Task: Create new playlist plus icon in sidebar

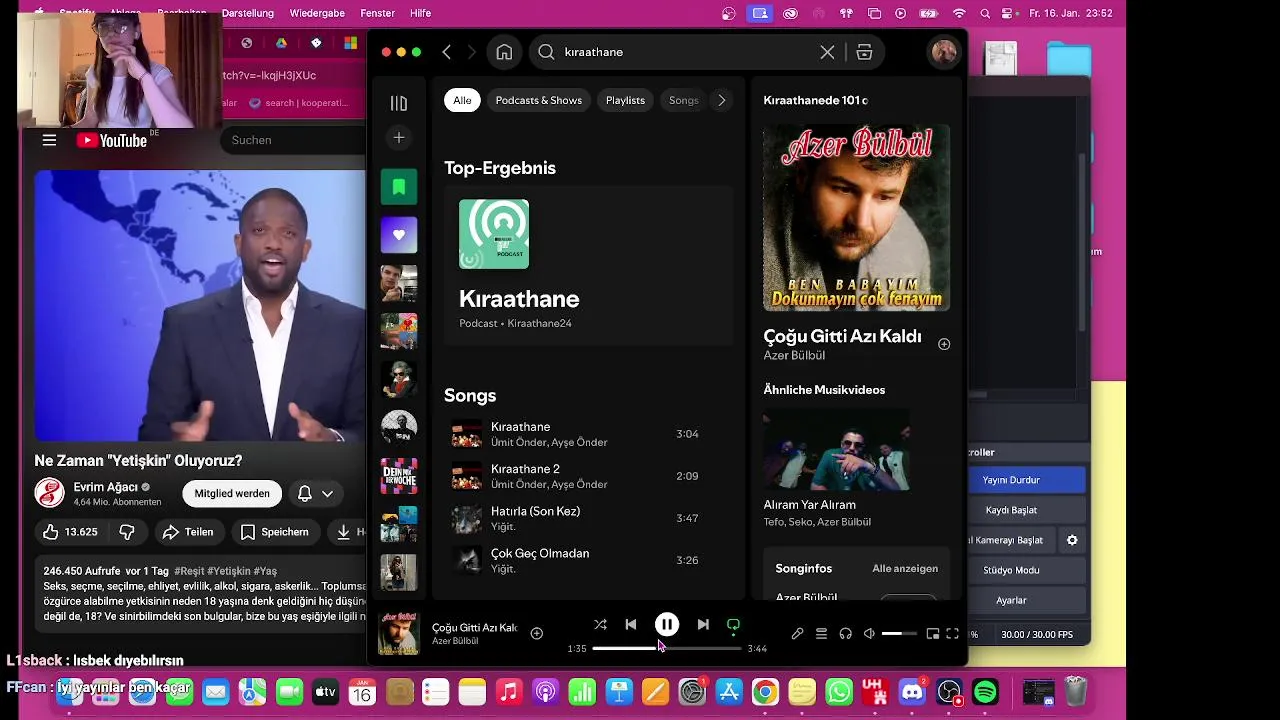Action: tap(399, 138)
